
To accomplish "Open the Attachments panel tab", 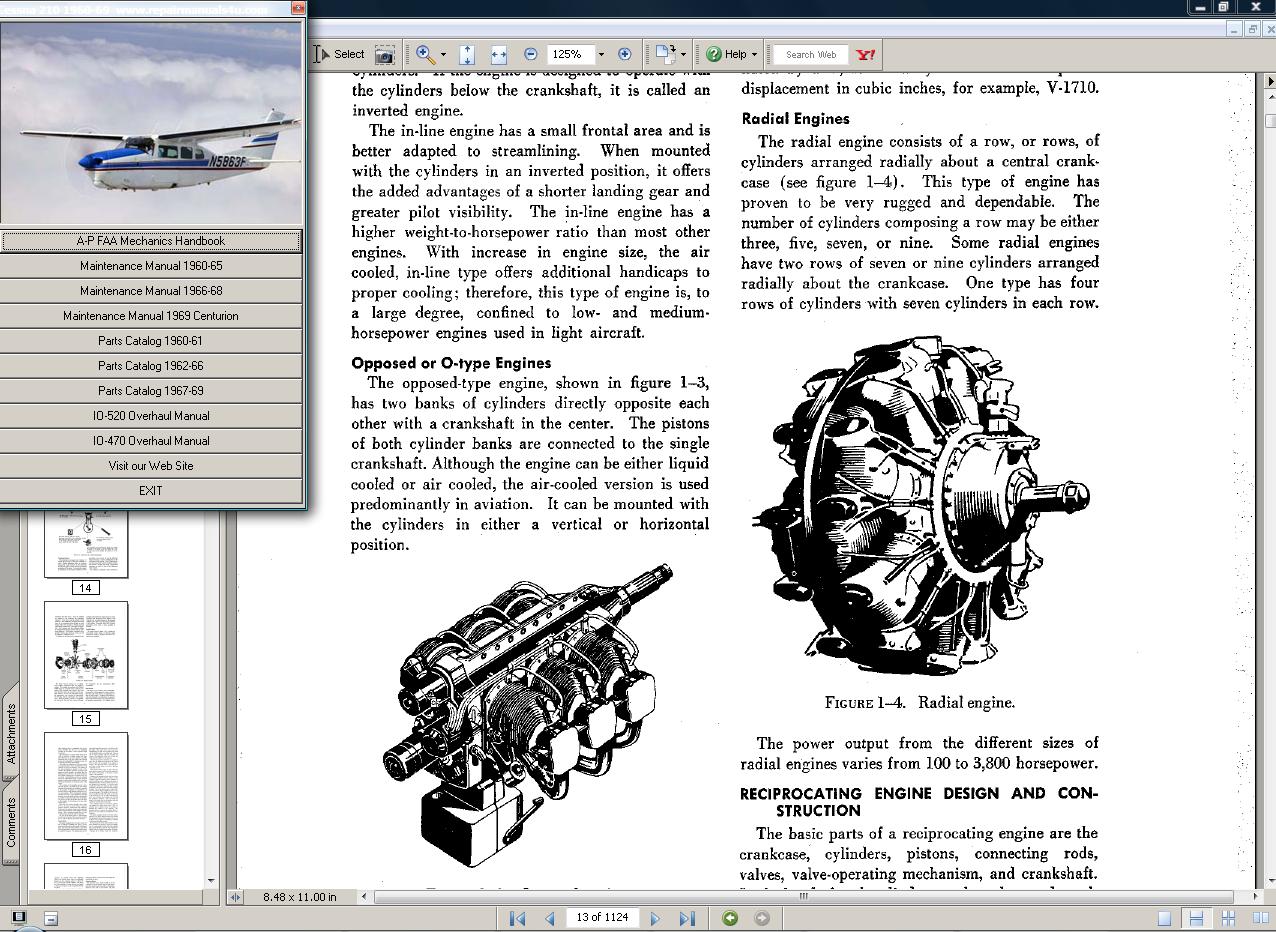I will (x=10, y=737).
